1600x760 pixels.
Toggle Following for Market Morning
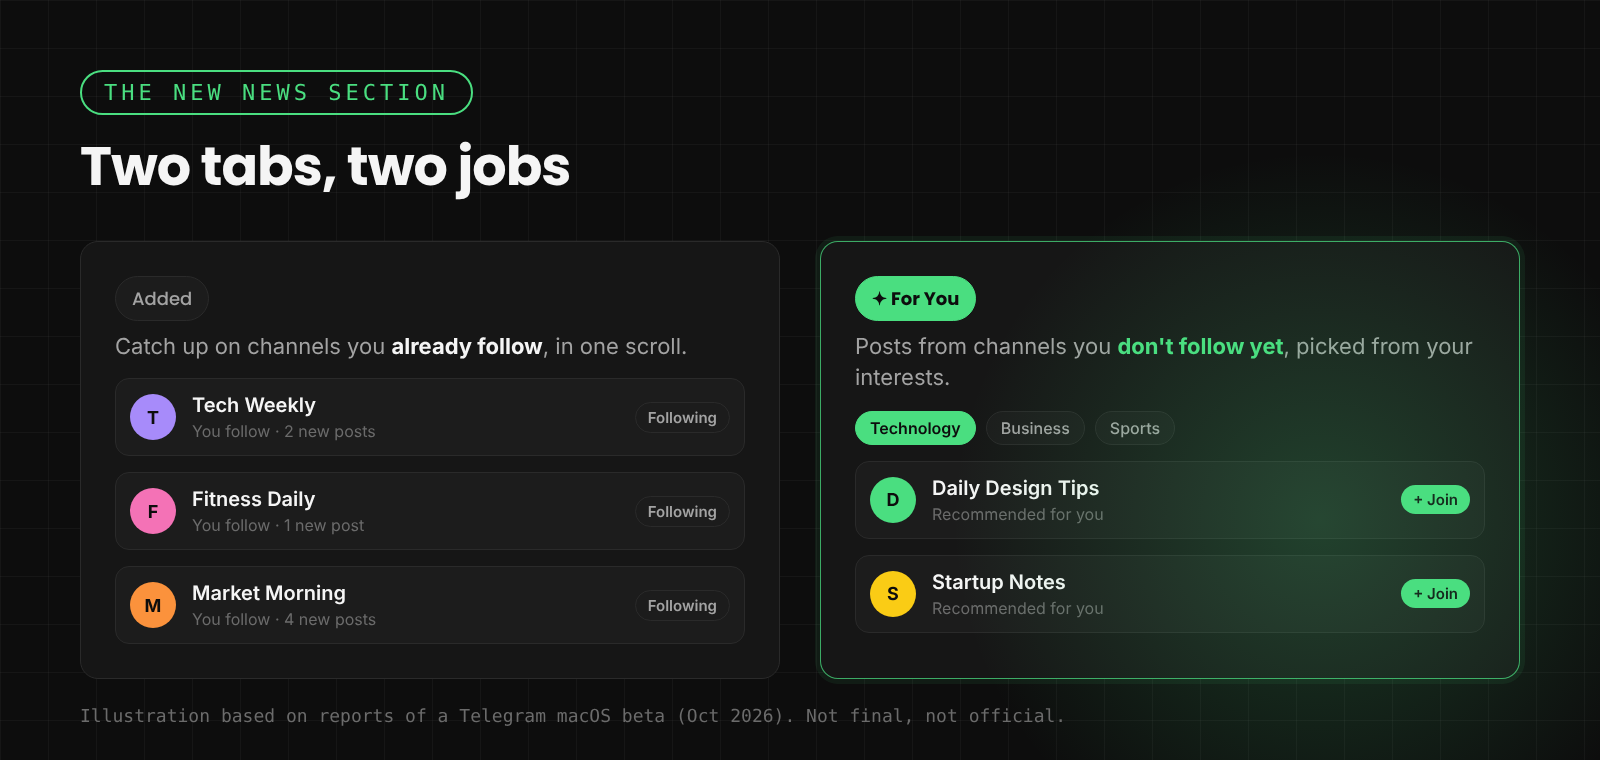(682, 606)
